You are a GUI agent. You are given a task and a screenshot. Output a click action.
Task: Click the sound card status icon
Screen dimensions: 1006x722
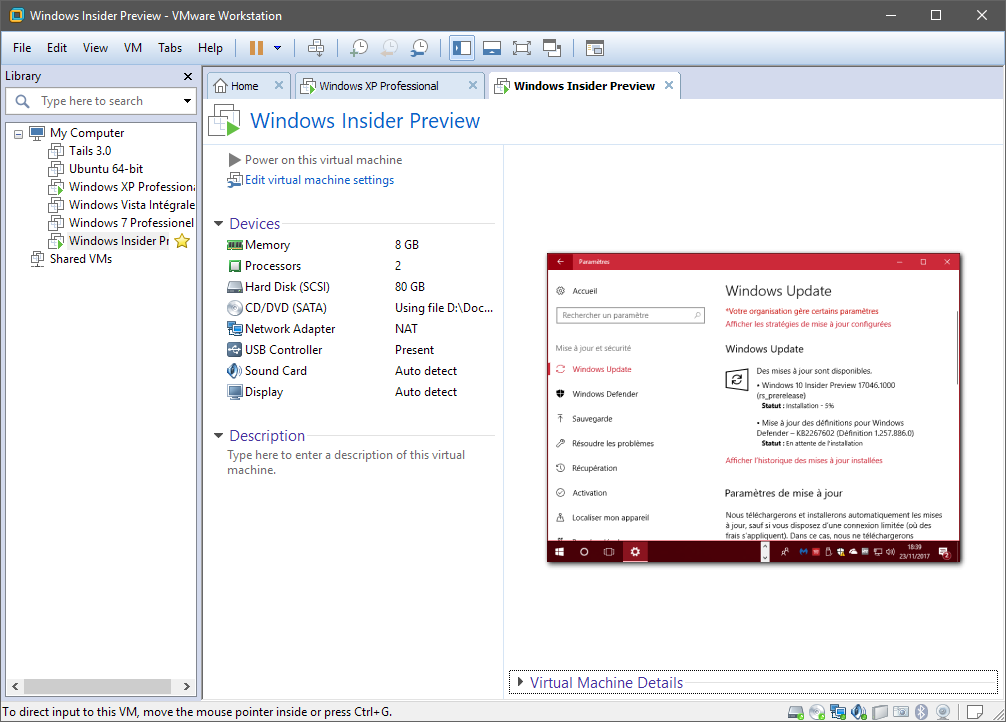pos(858,712)
